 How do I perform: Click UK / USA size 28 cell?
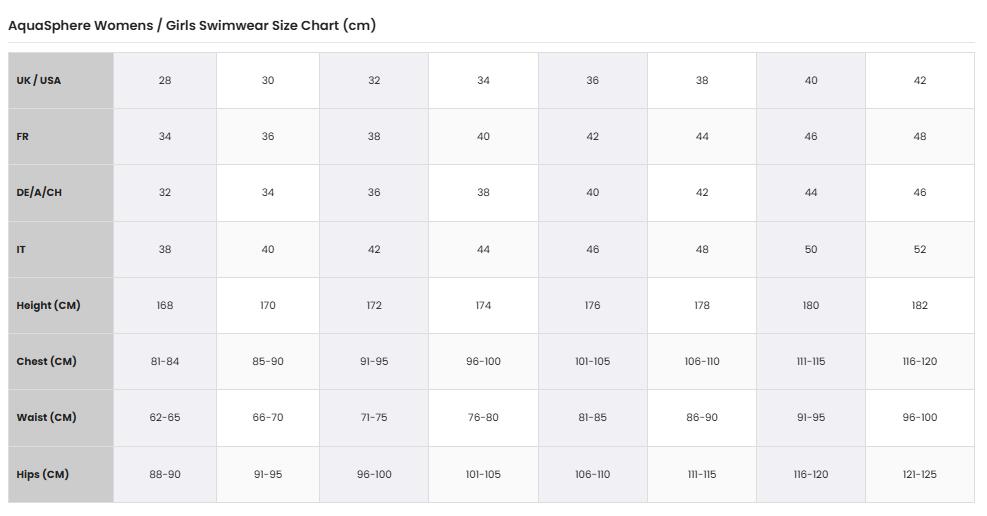pyautogui.click(x=165, y=81)
